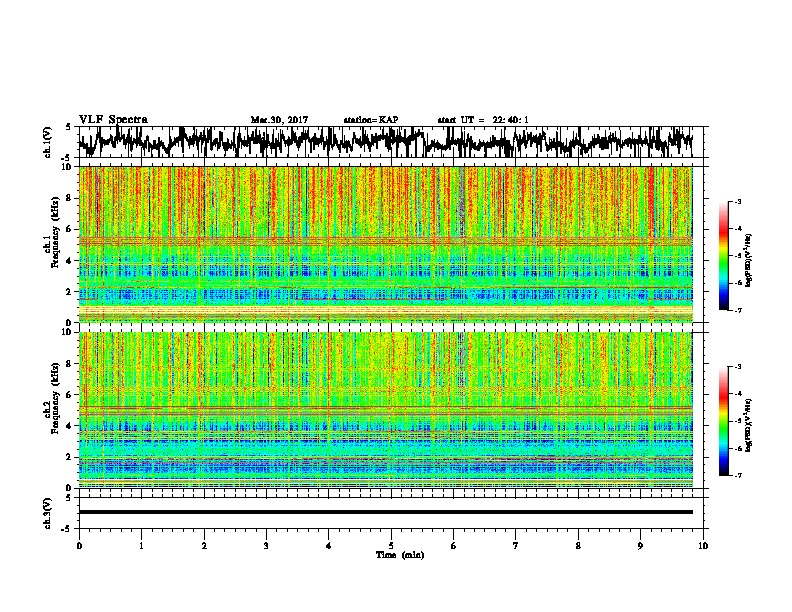792x612 pixels.
Task: Click the ch.1 spectrogram color scale bar
Action: 724,256
